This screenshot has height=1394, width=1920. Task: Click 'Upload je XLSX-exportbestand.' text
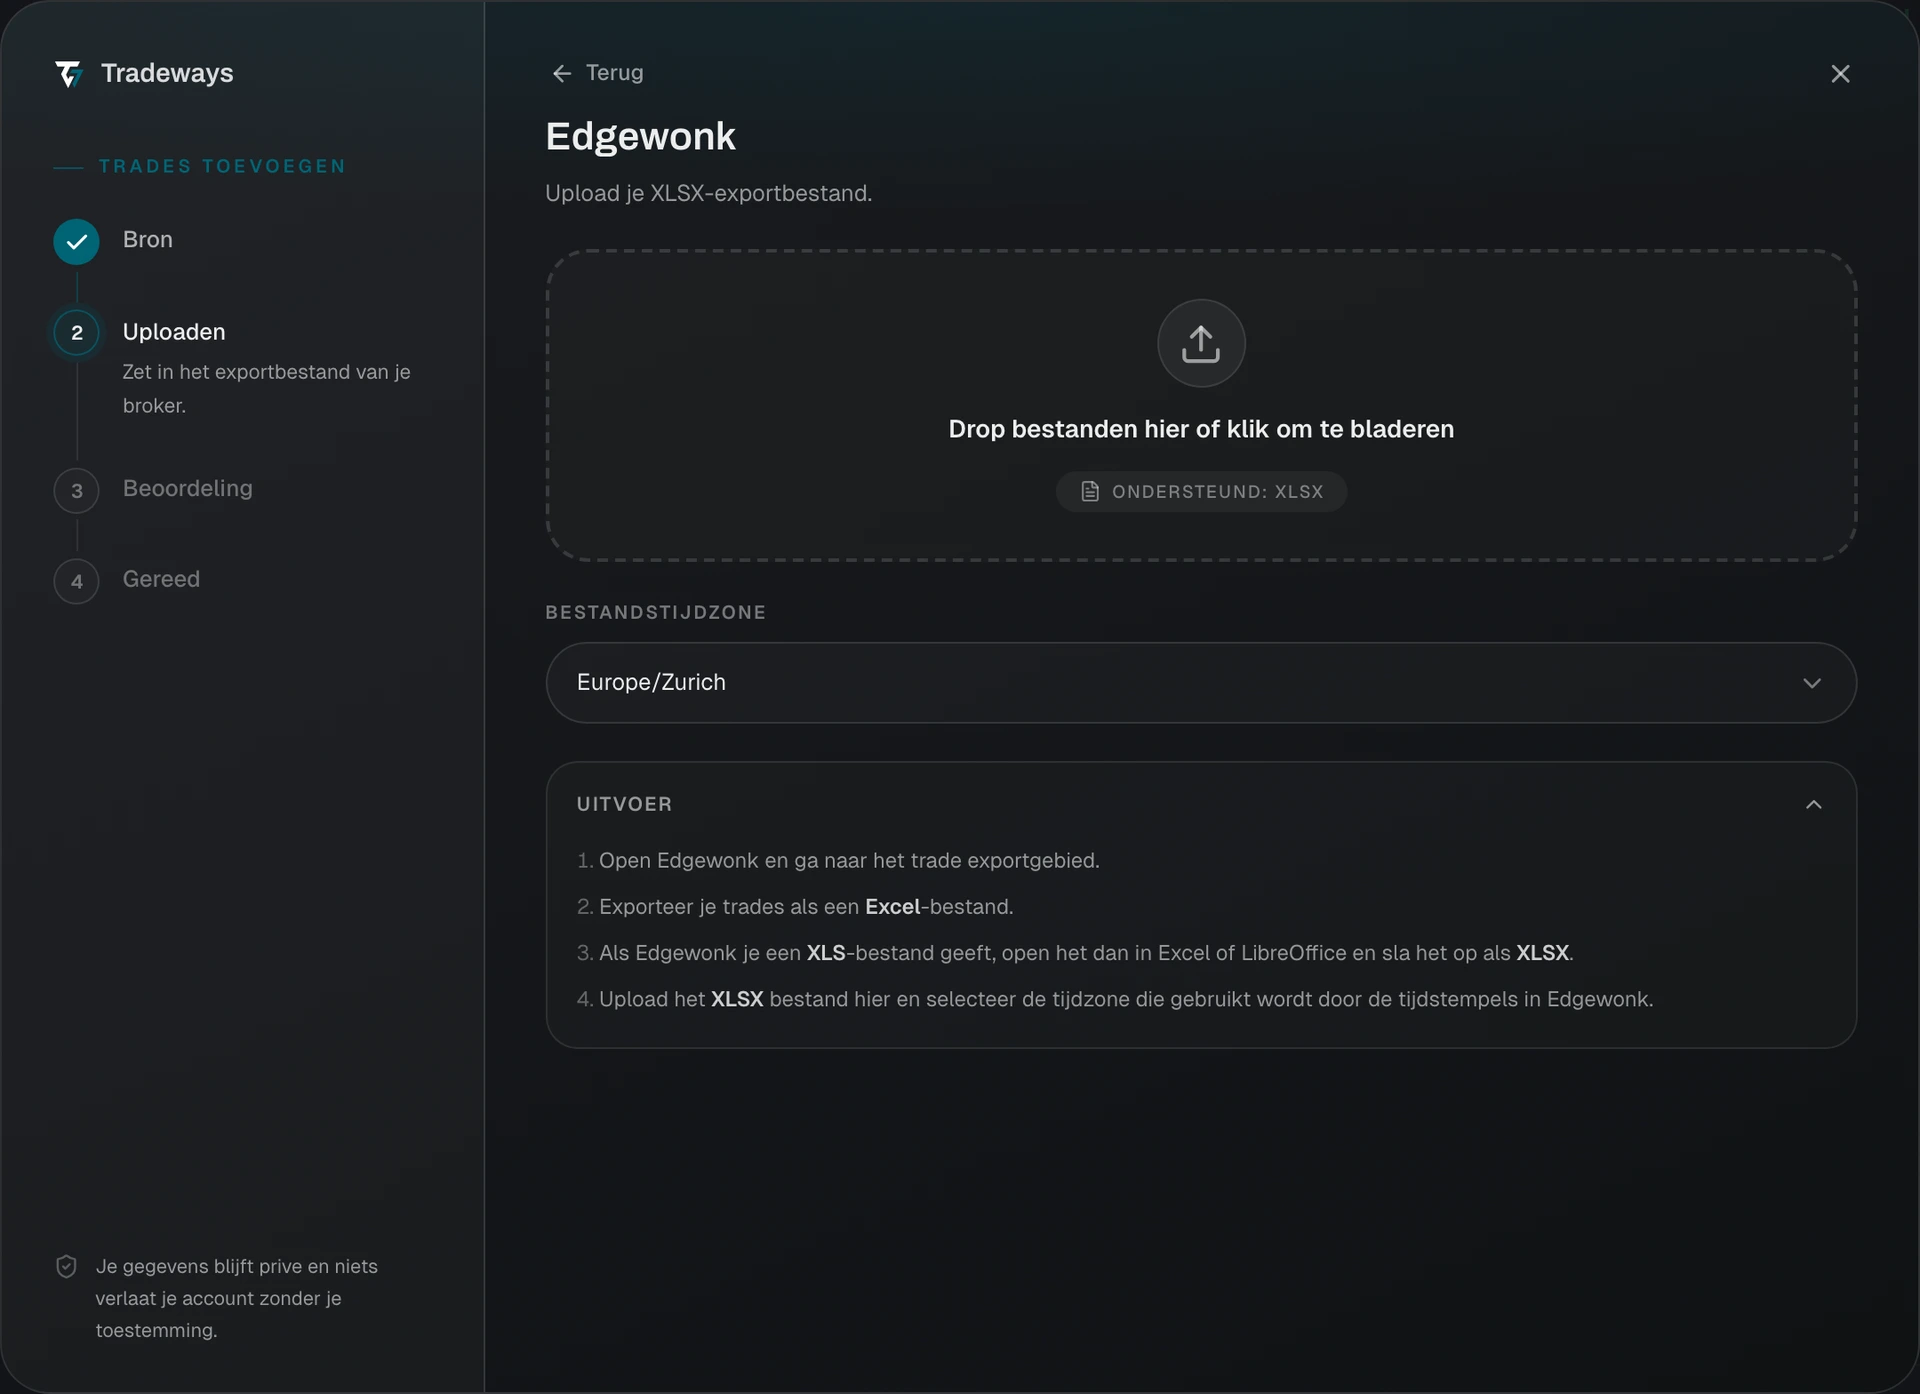(x=708, y=193)
